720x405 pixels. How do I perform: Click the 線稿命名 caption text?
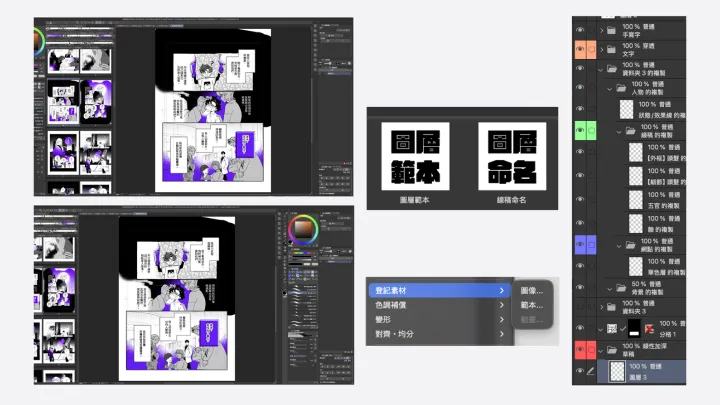512,200
